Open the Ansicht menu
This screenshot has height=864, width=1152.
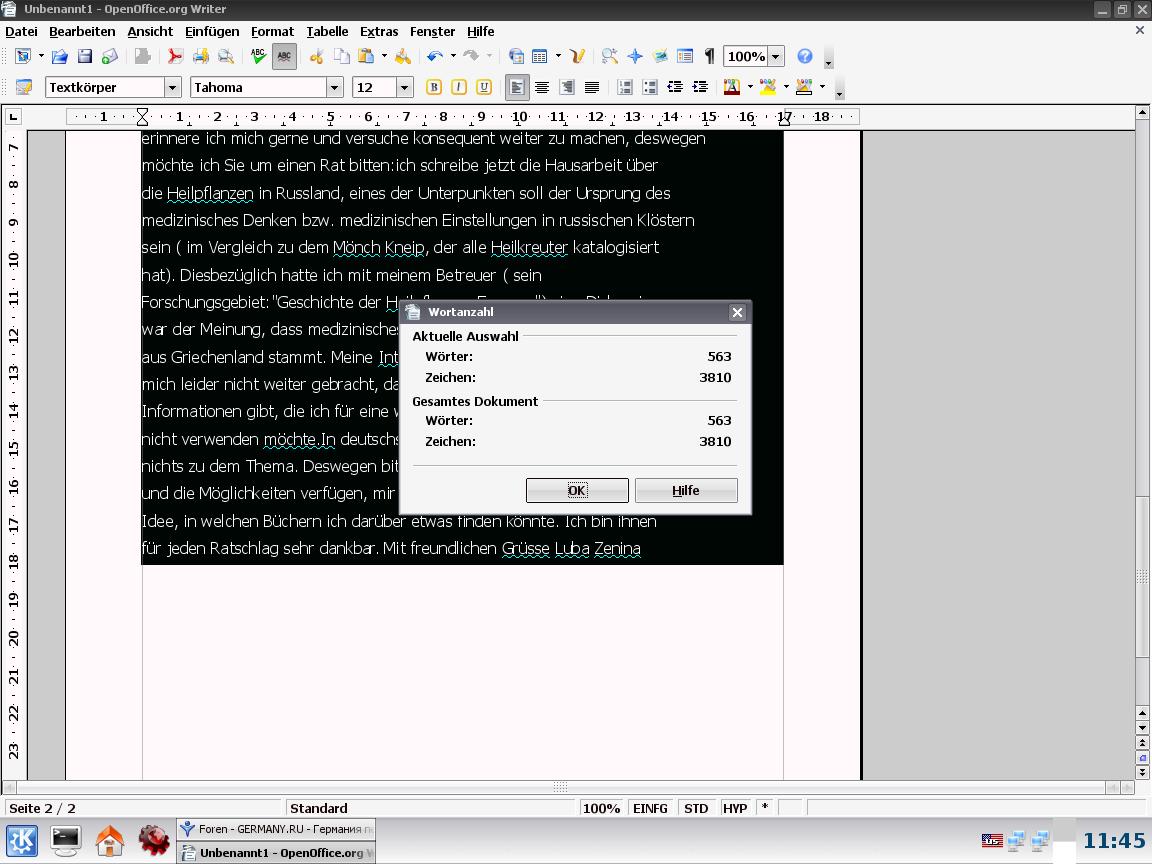150,32
